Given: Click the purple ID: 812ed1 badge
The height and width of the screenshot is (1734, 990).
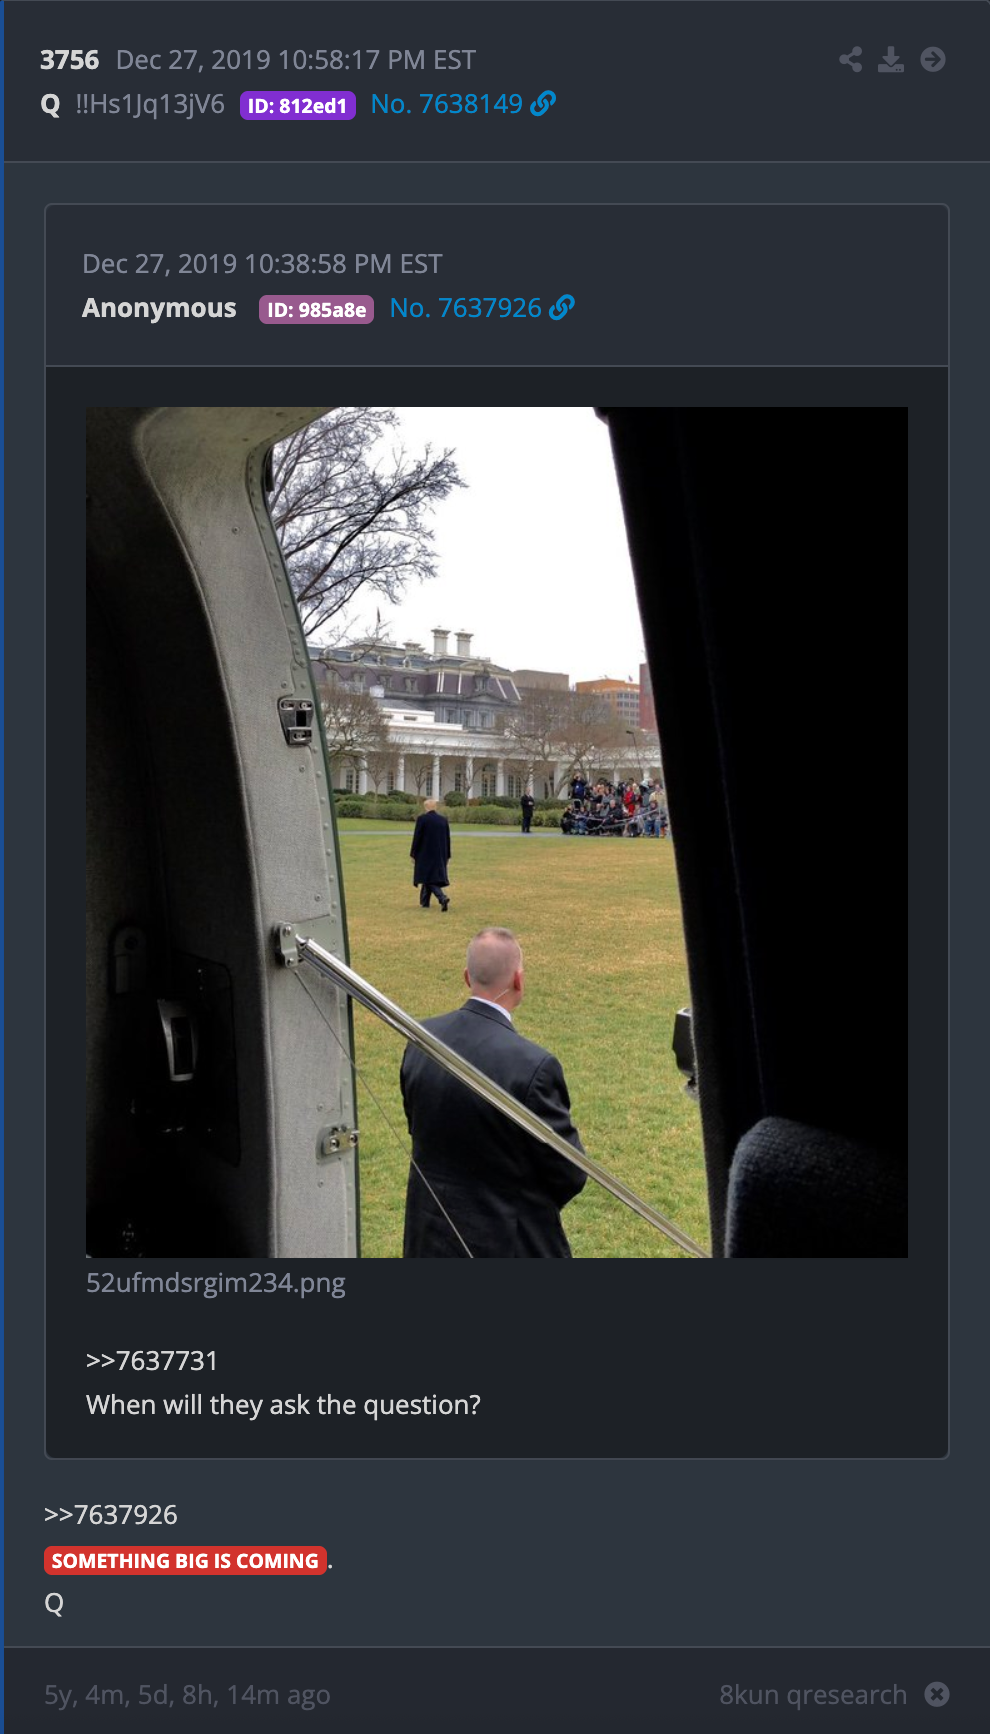Looking at the screenshot, I should coord(298,105).
